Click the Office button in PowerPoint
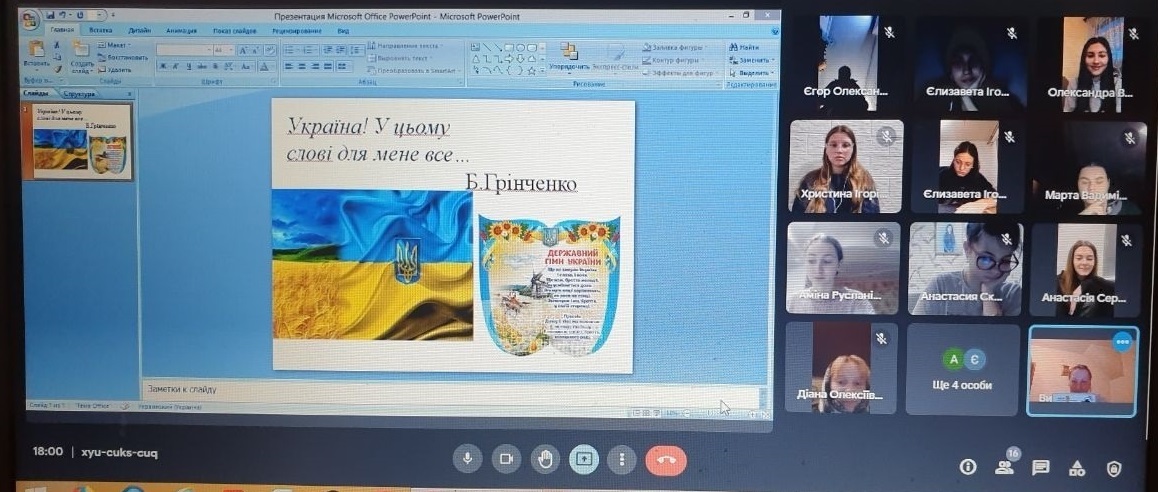 pyautogui.click(x=31, y=19)
